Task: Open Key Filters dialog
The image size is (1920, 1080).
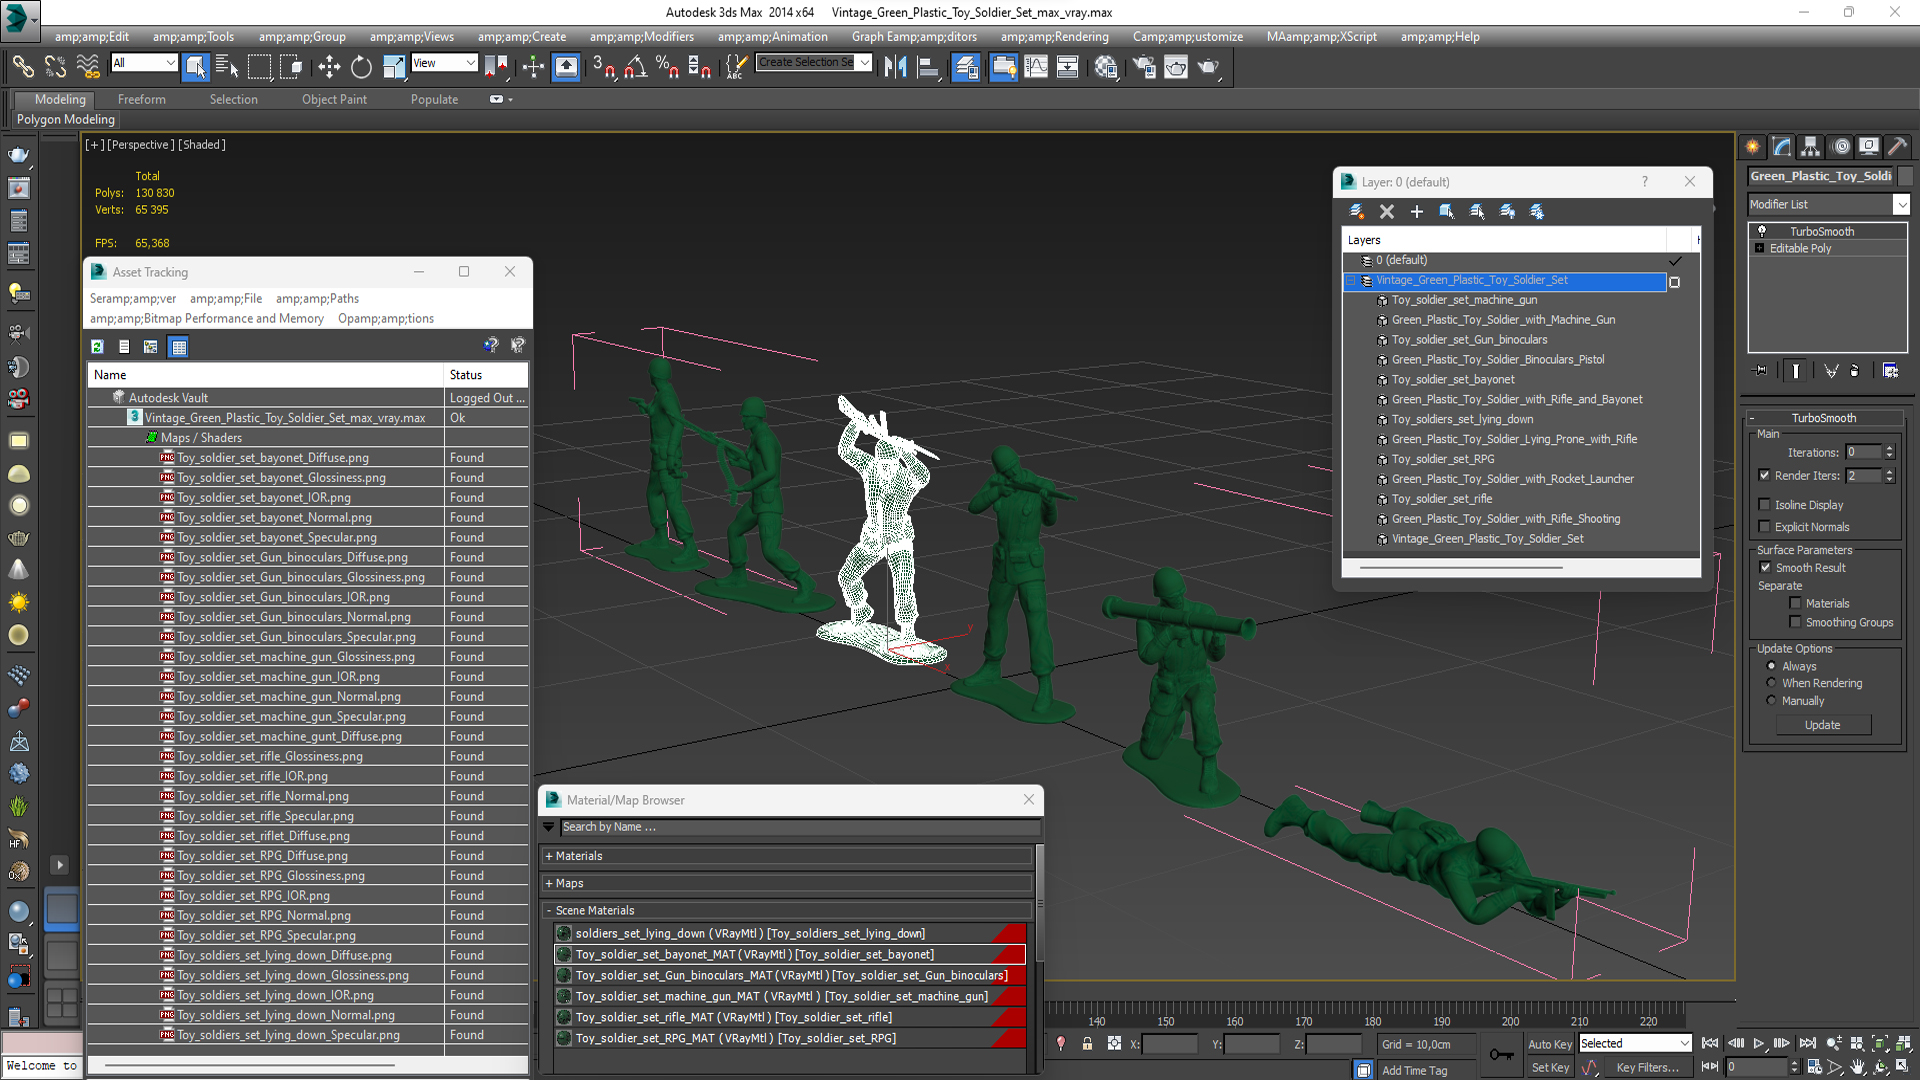Action: click(1647, 1068)
